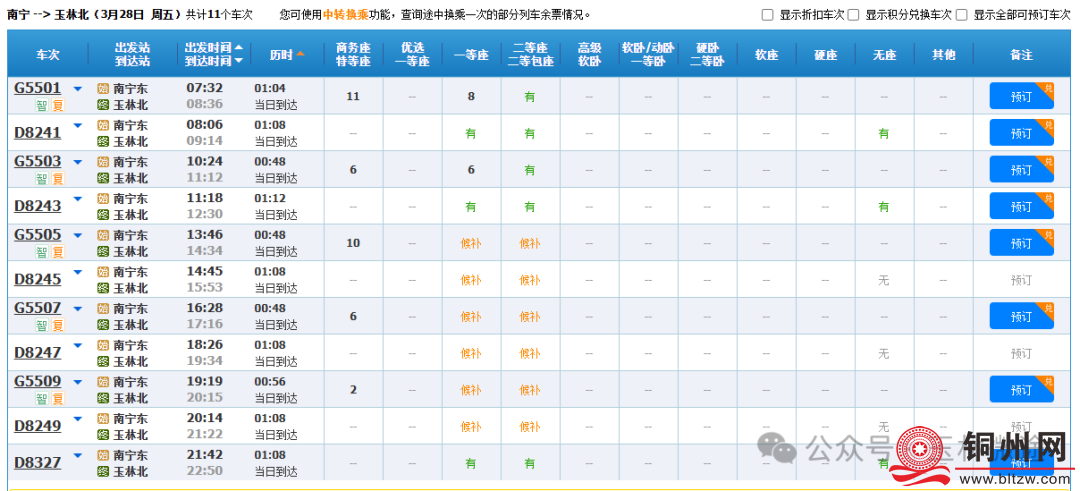Click the 复 icon under train G5503

58,179
